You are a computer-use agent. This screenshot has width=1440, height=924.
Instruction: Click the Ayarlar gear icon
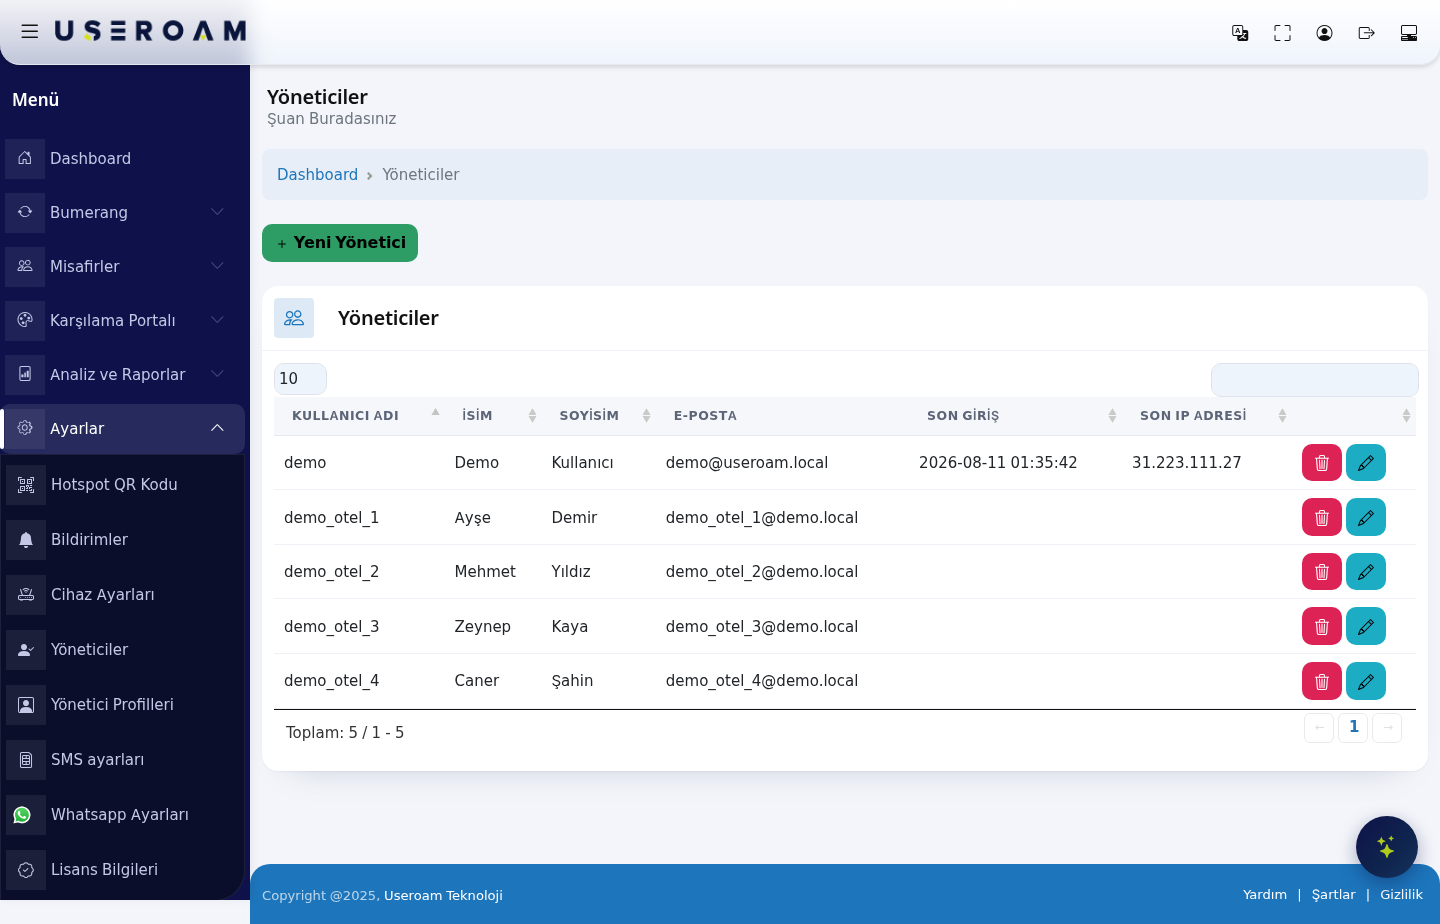(x=25, y=428)
